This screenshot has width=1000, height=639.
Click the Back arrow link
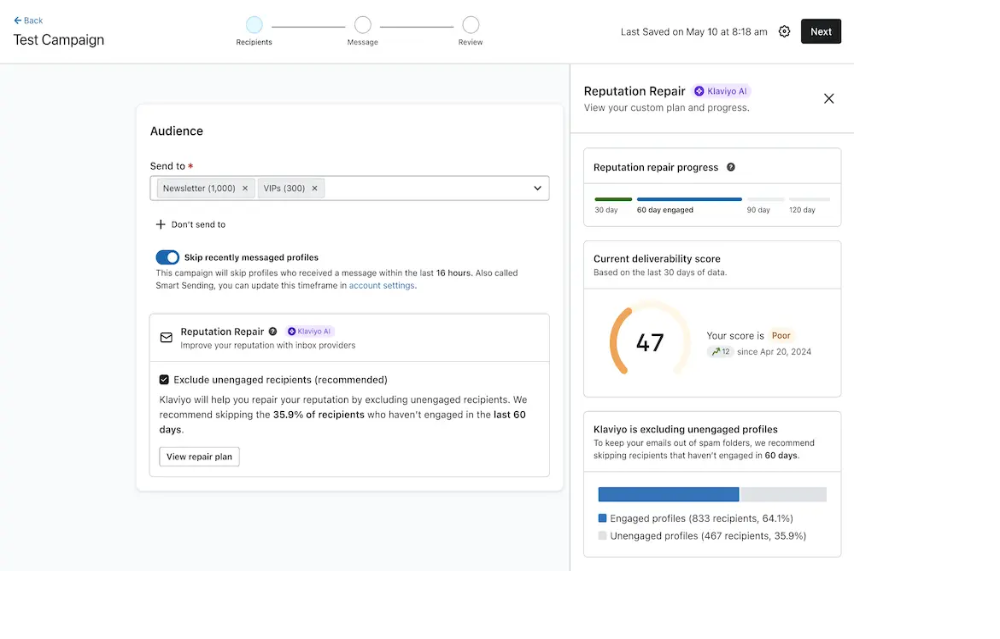(28, 20)
